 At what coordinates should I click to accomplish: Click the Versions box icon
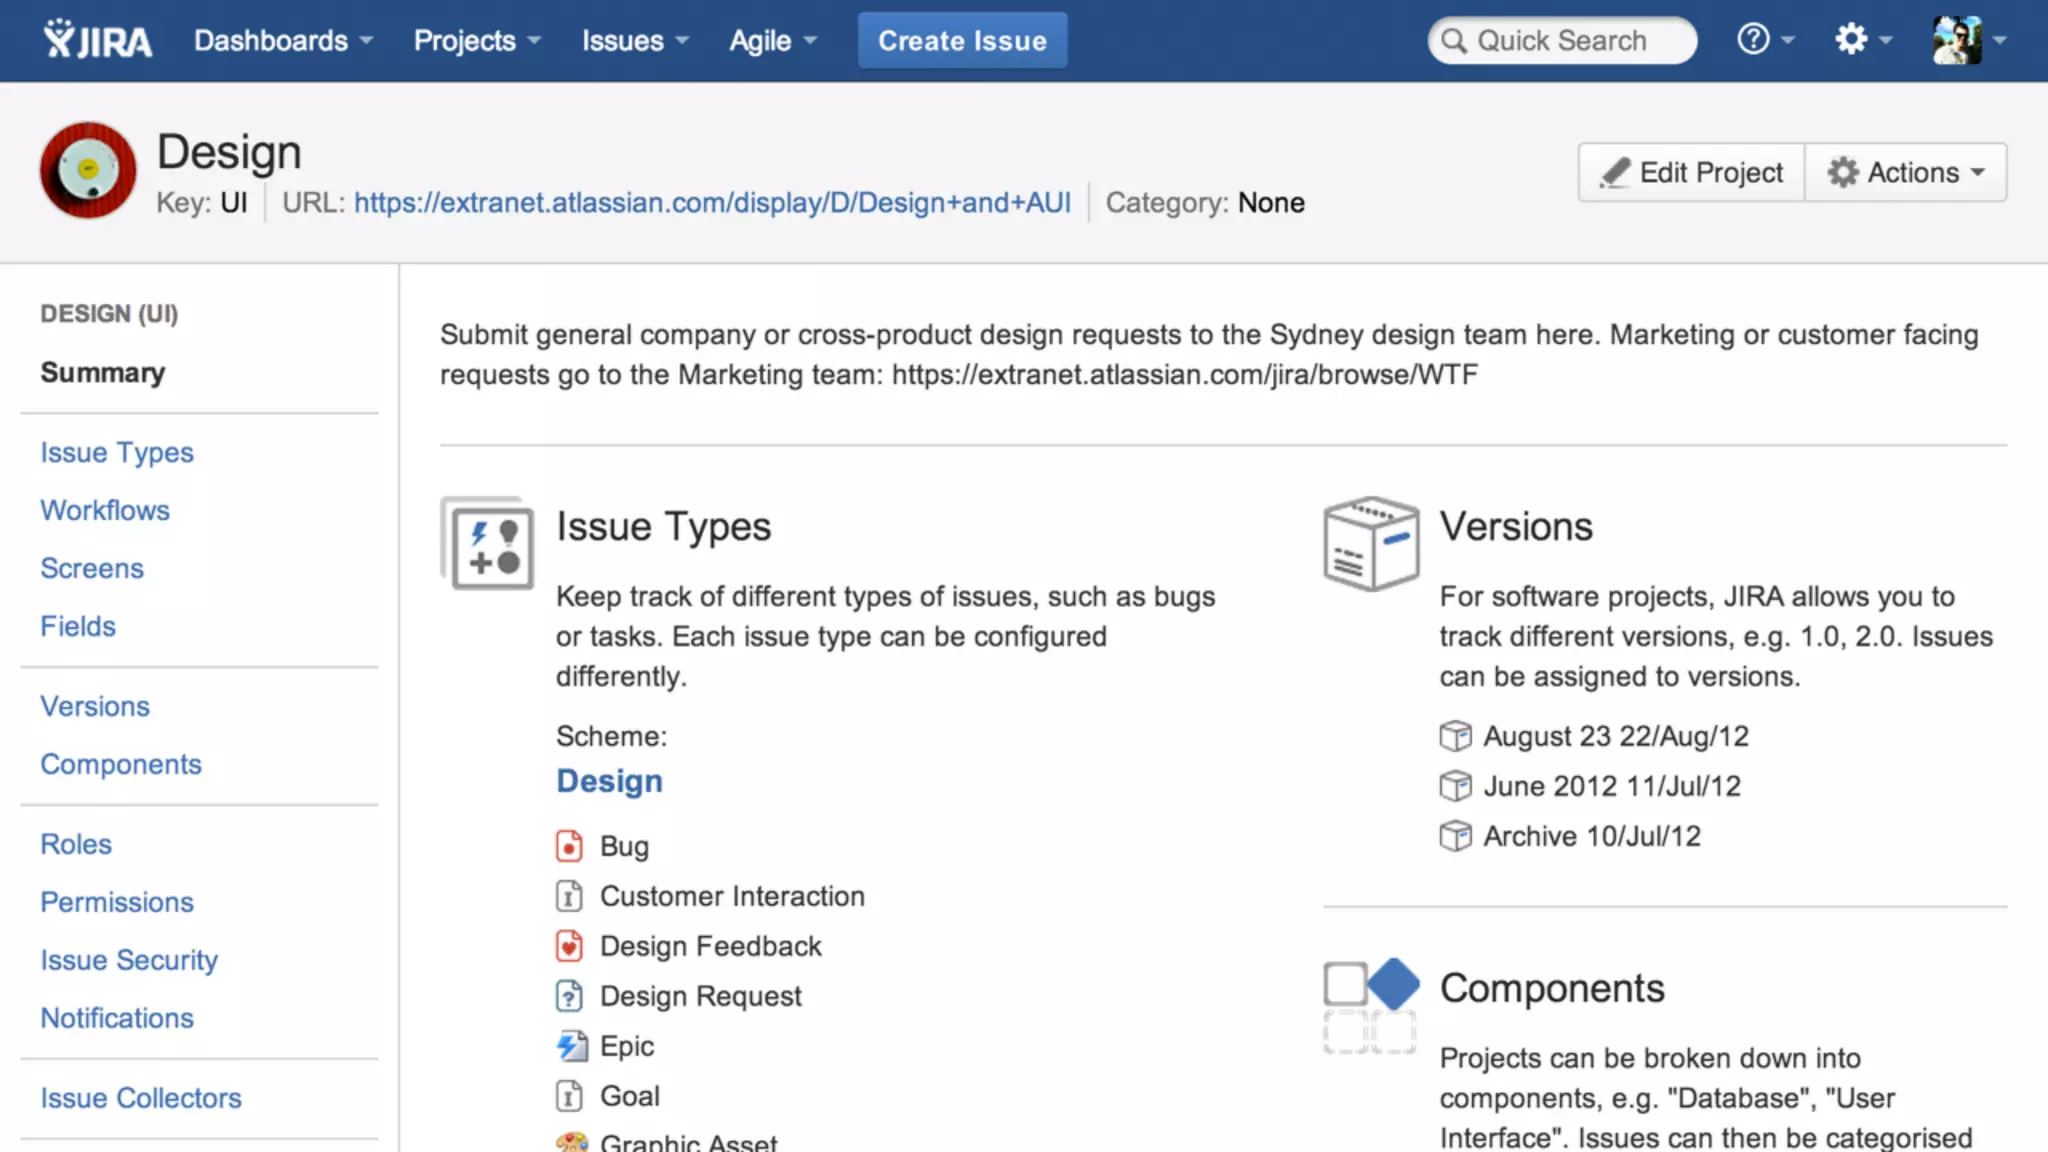coord(1370,543)
